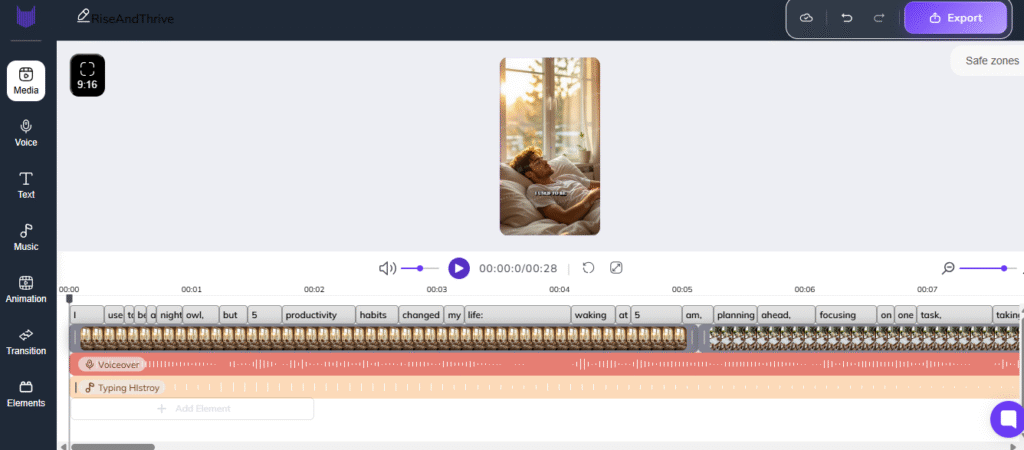Click the app logo icon
Screen dimensions: 1024x450
[26, 17]
